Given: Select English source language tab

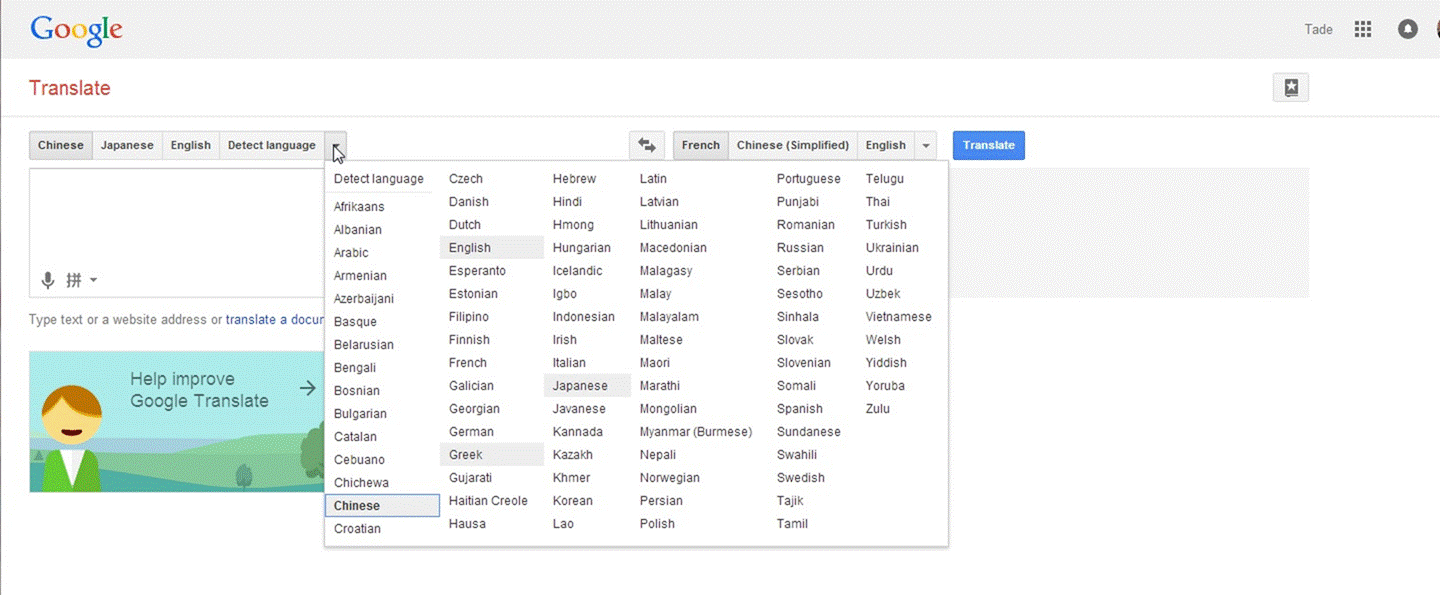Looking at the screenshot, I should tap(190, 145).
